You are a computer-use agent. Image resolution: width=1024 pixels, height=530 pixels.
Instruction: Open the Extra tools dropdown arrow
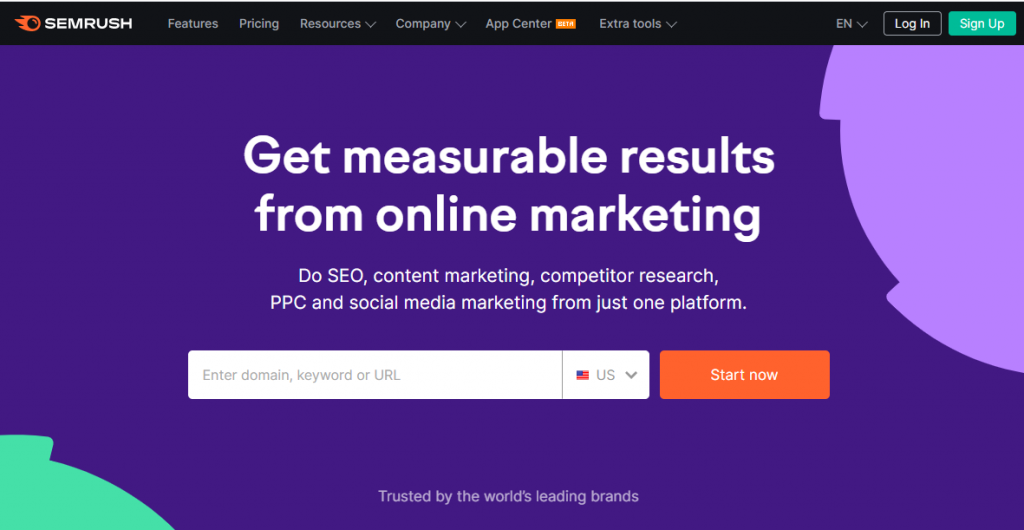point(671,25)
